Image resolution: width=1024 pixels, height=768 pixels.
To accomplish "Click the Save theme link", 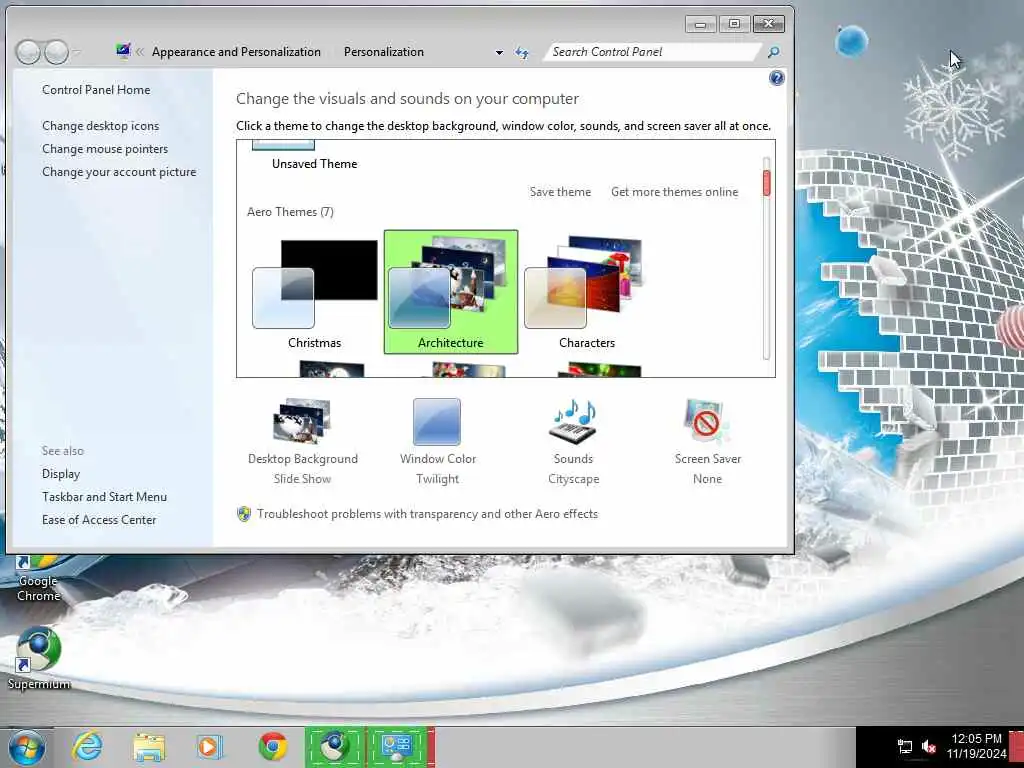I will click(x=560, y=191).
